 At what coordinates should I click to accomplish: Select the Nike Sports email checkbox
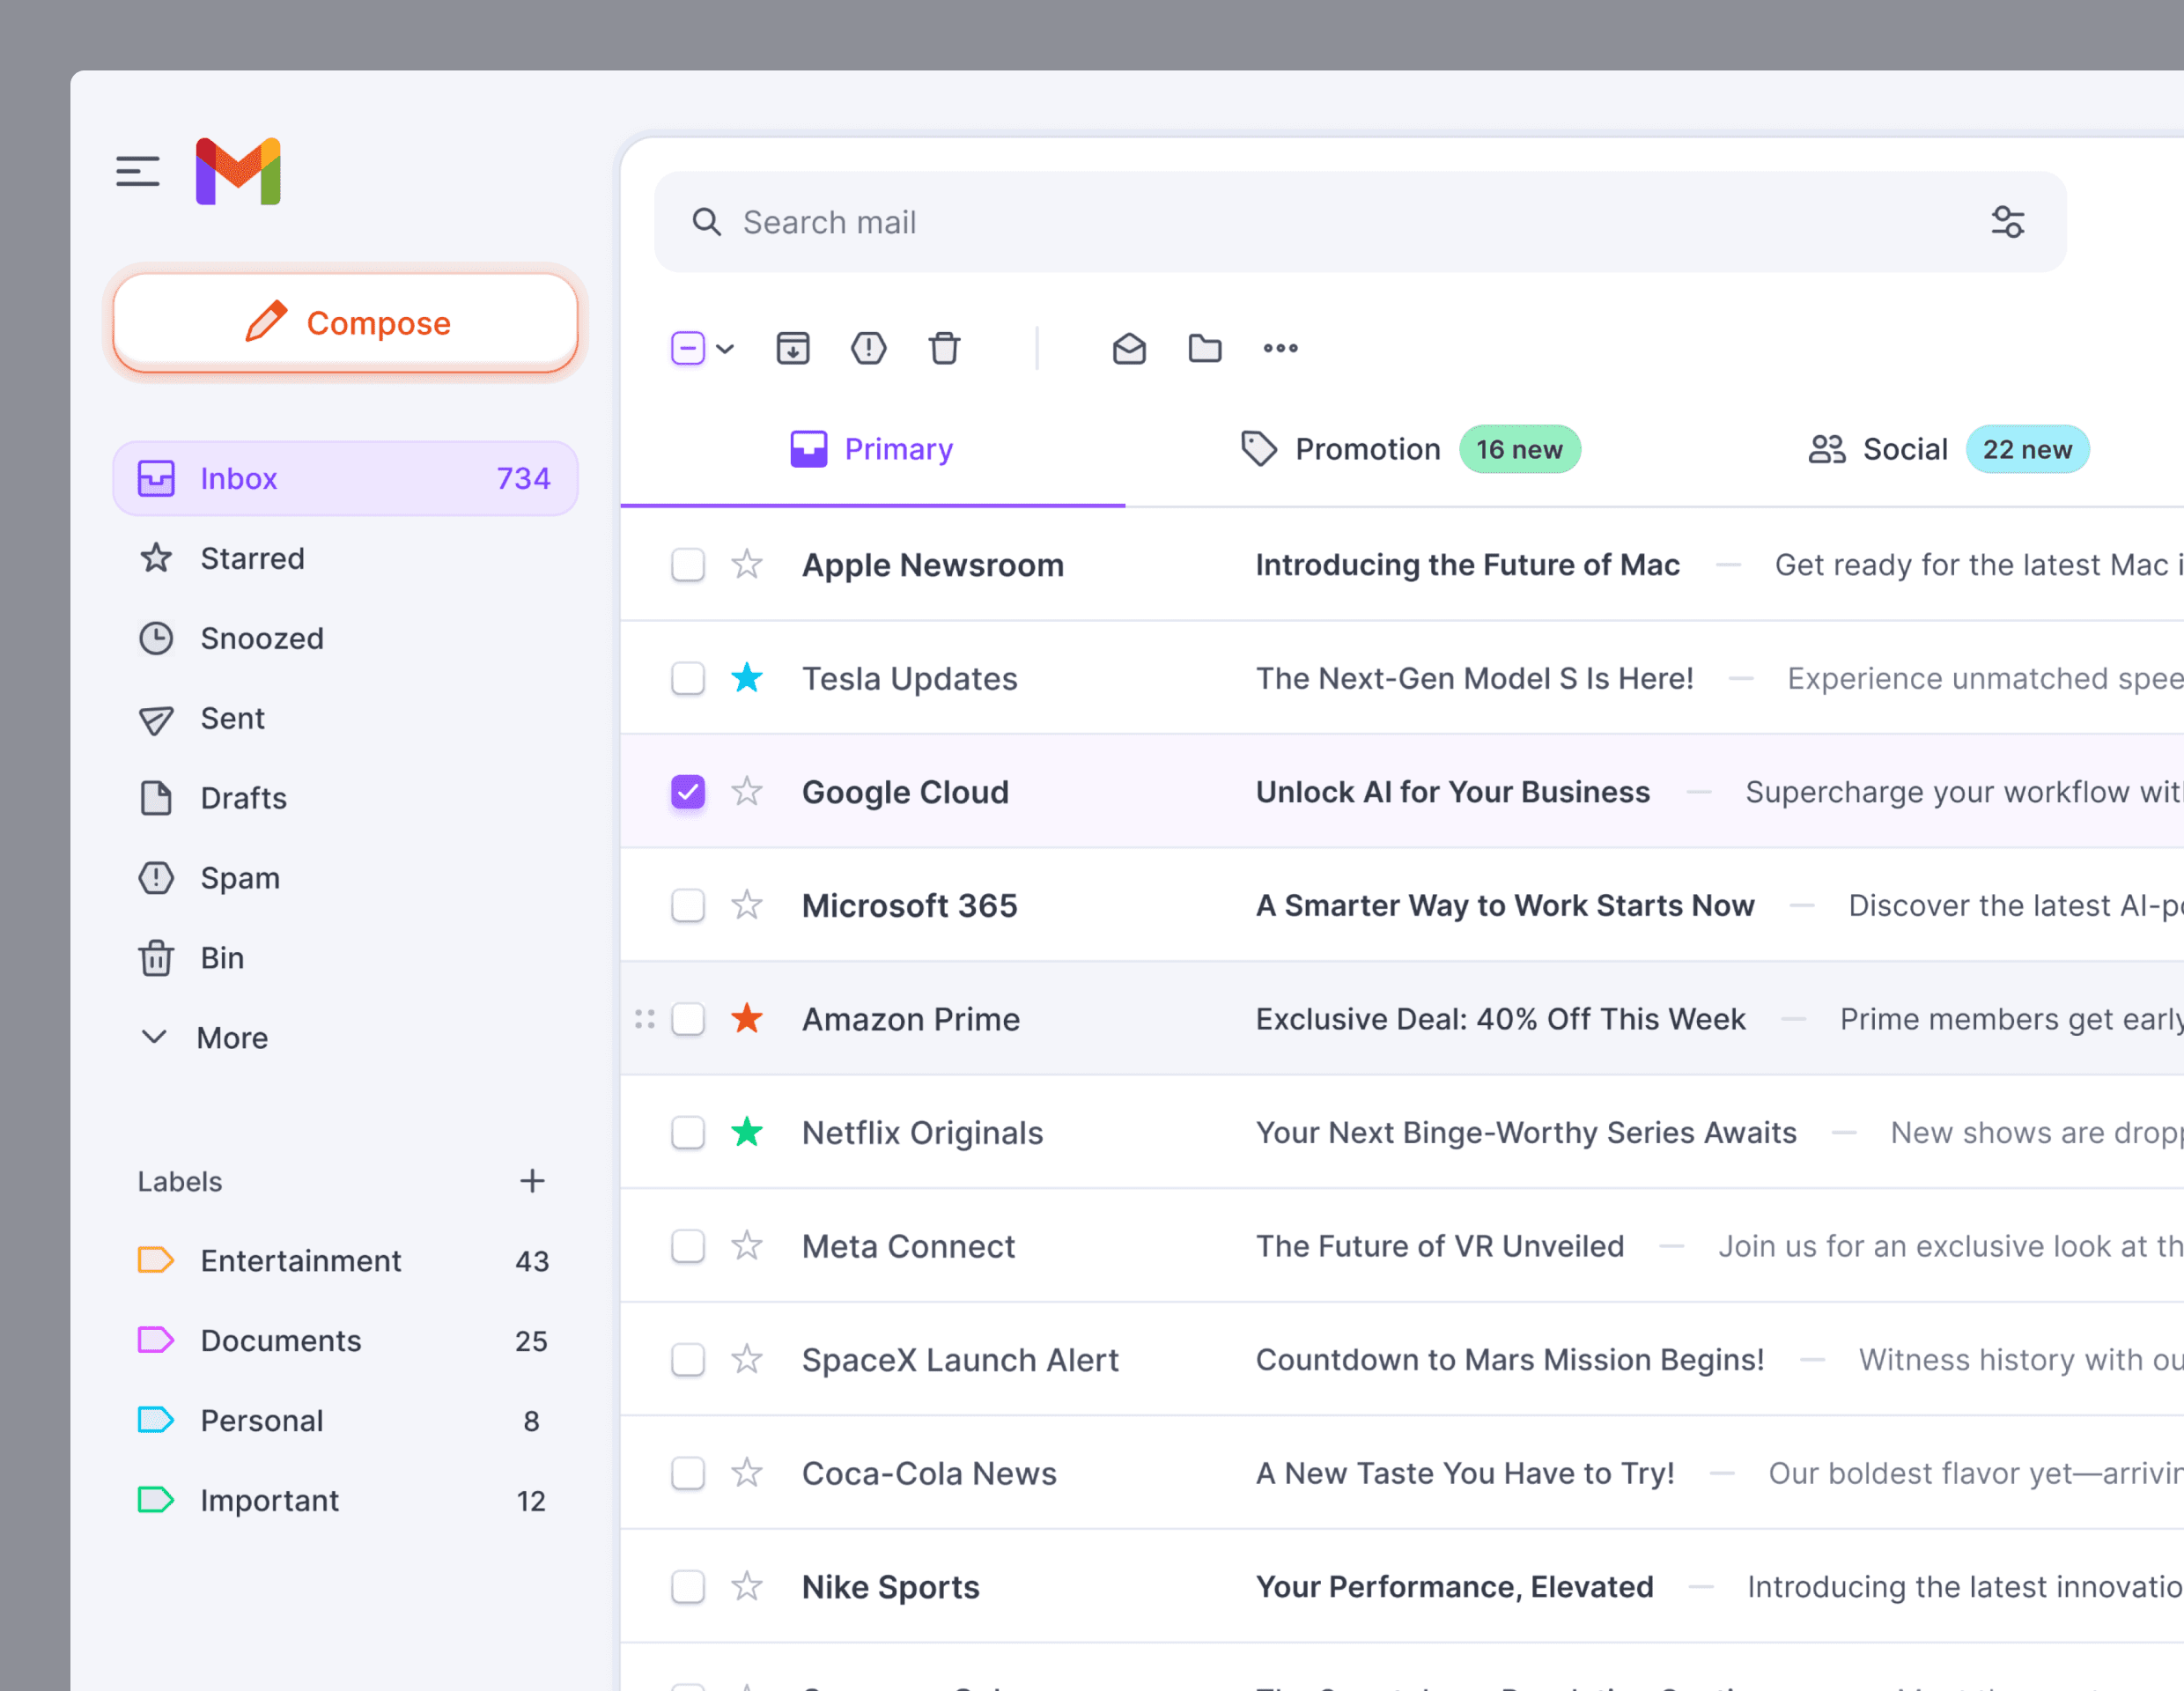coord(688,1587)
